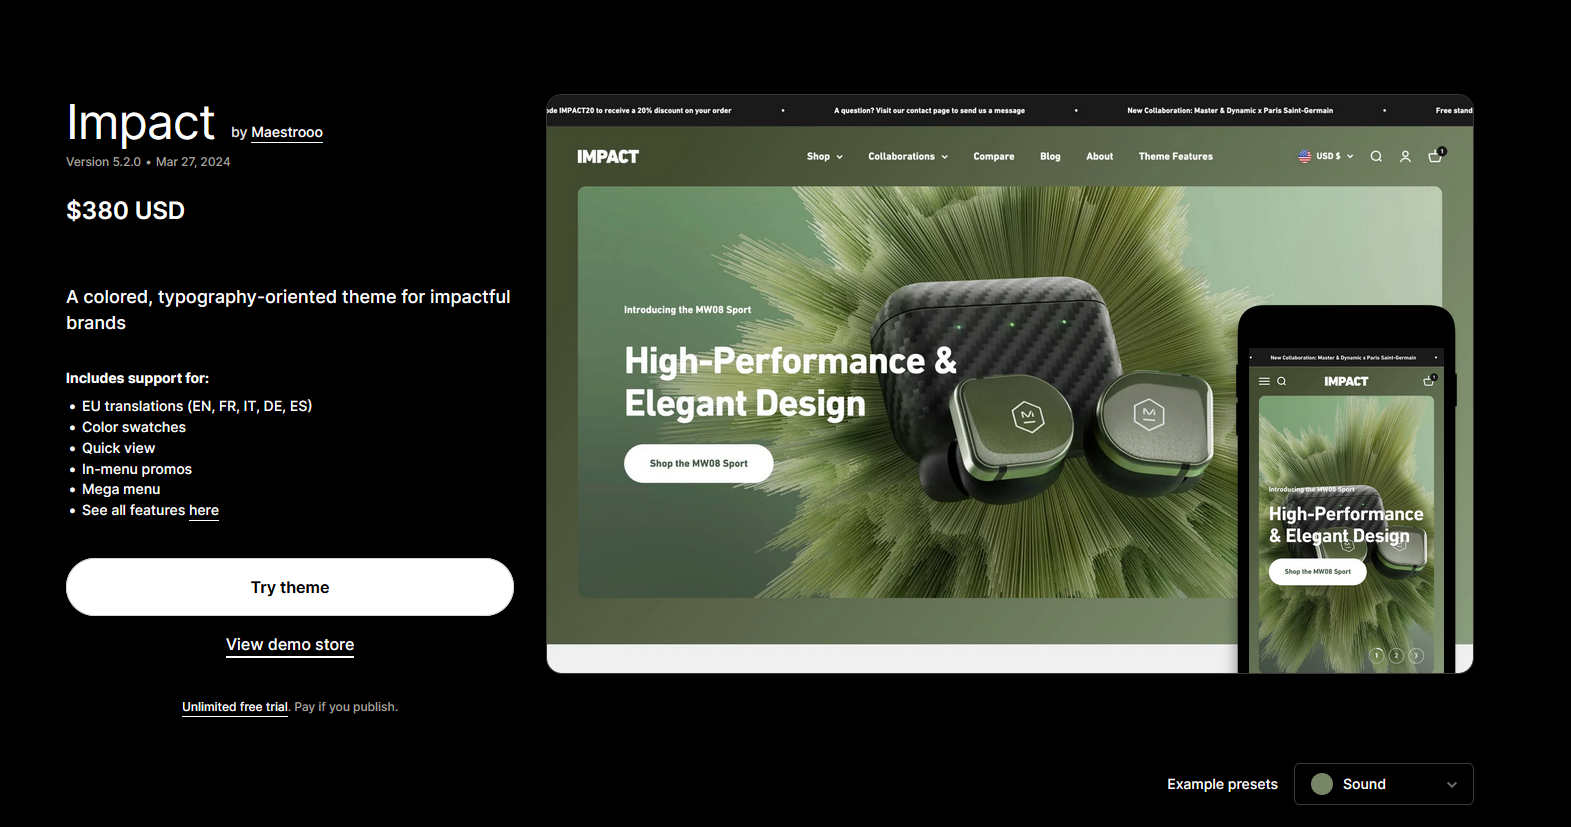Click the search icon in the mobile preview
The height and width of the screenshot is (827, 1571).
pos(1281,381)
